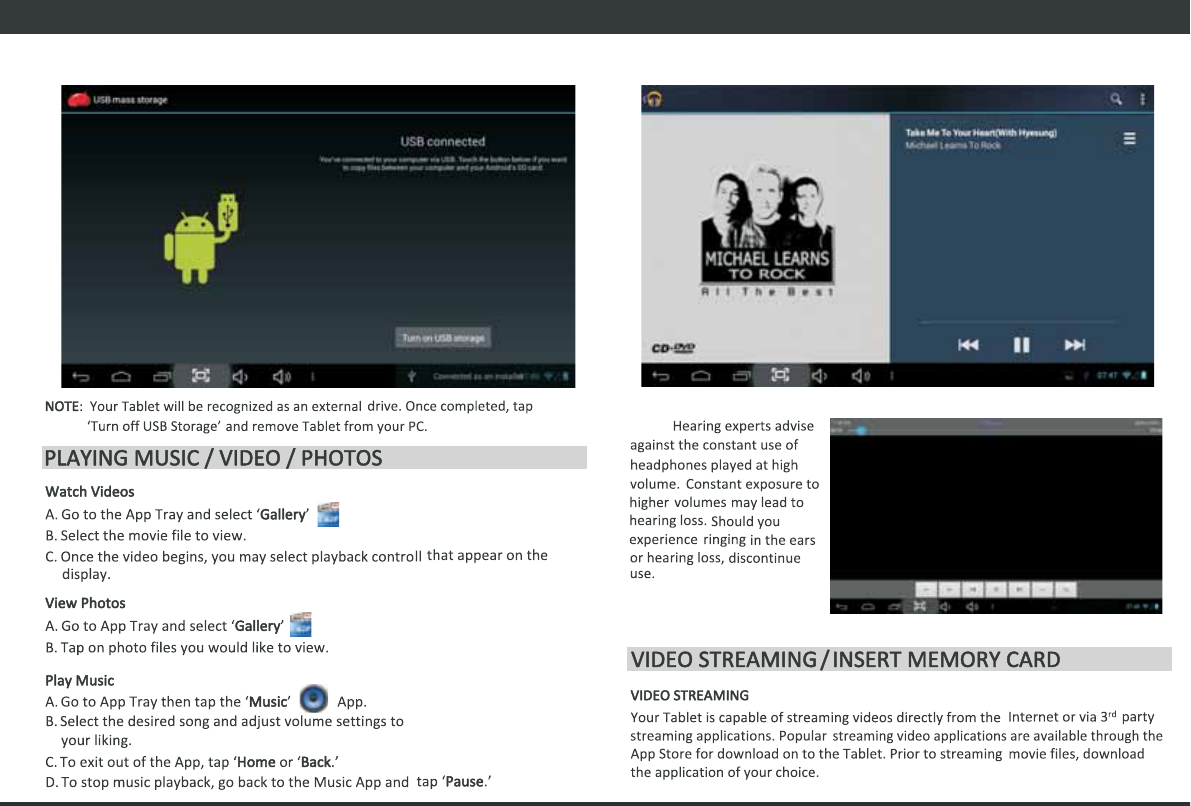Tap volume up in the USB screenshot nav bar
This screenshot has width=1191, height=806.
[x=281, y=376]
